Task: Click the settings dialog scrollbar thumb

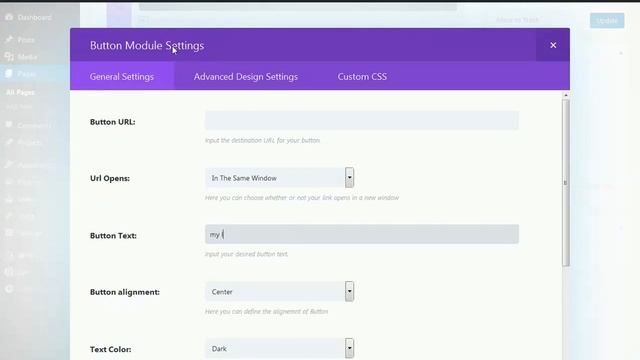Action: (566, 183)
